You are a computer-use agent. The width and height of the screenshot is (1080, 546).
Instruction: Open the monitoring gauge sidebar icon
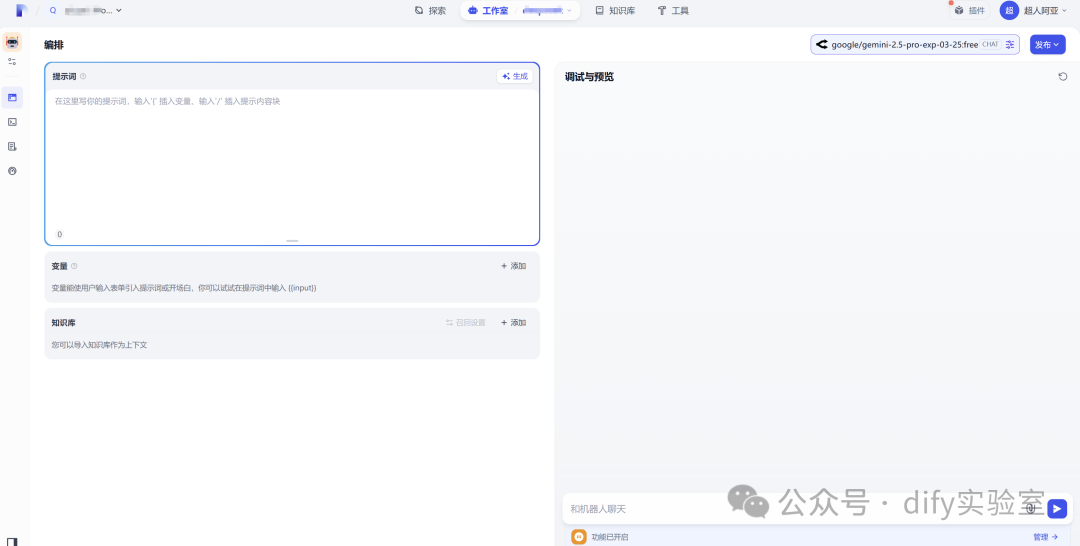click(12, 171)
